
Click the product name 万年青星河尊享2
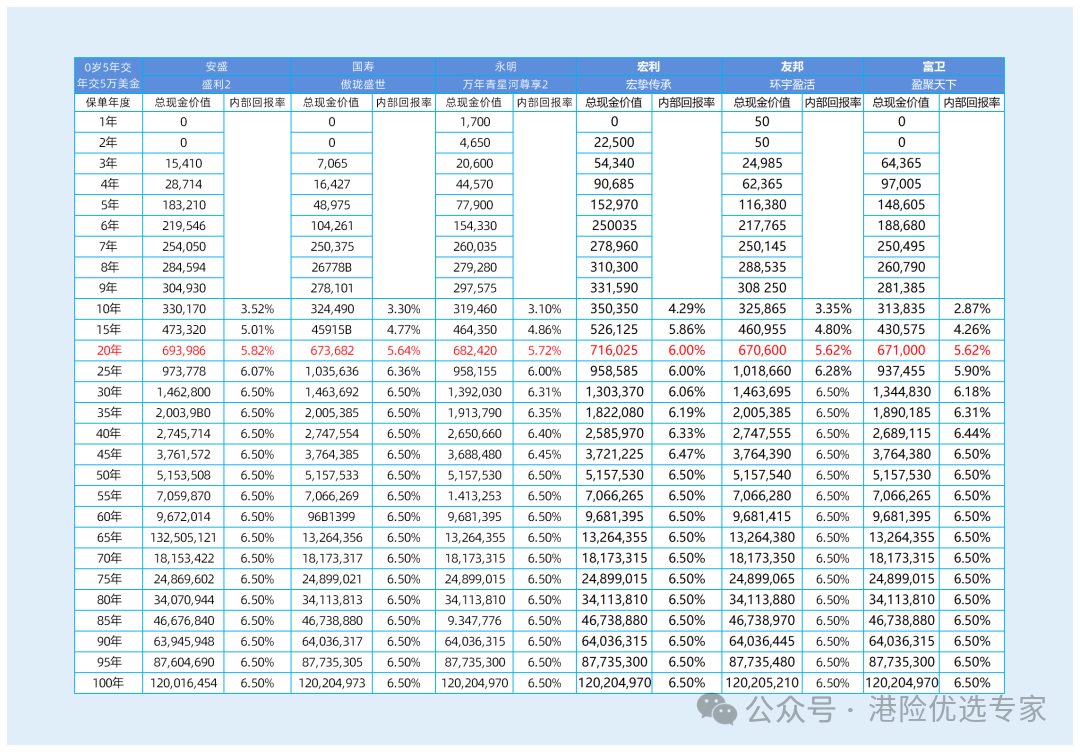tap(506, 85)
